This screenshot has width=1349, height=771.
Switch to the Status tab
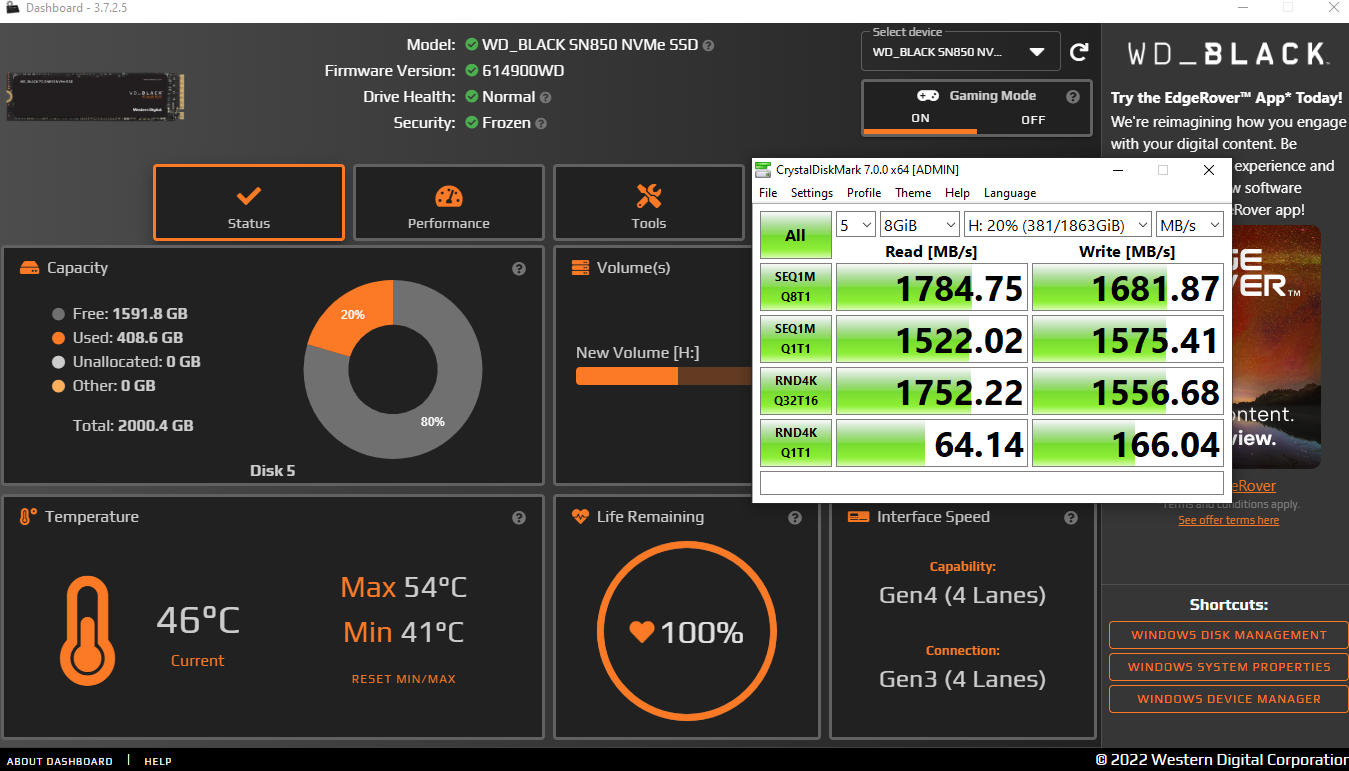pyautogui.click(x=249, y=203)
